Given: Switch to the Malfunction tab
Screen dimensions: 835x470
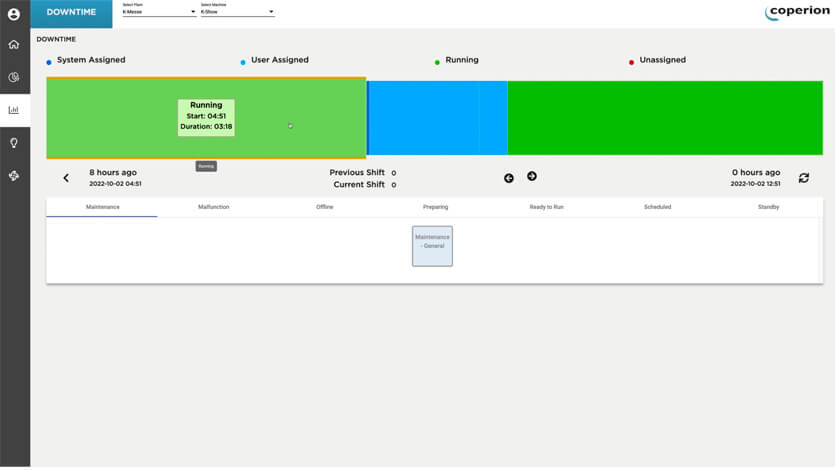Looking at the screenshot, I should [213, 207].
